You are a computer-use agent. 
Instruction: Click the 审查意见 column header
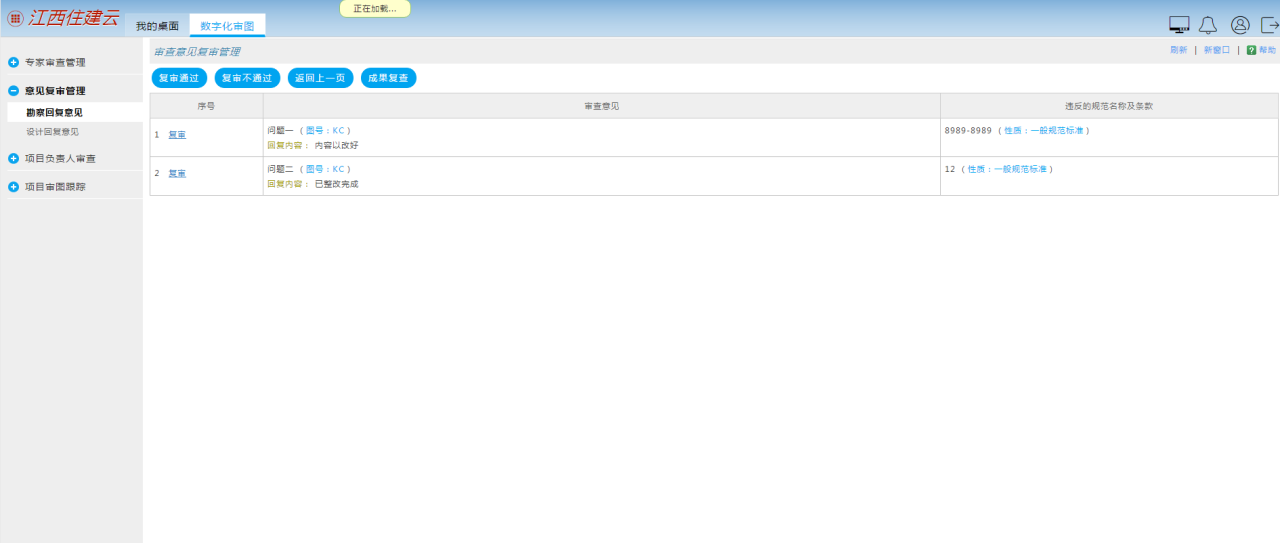(x=601, y=105)
